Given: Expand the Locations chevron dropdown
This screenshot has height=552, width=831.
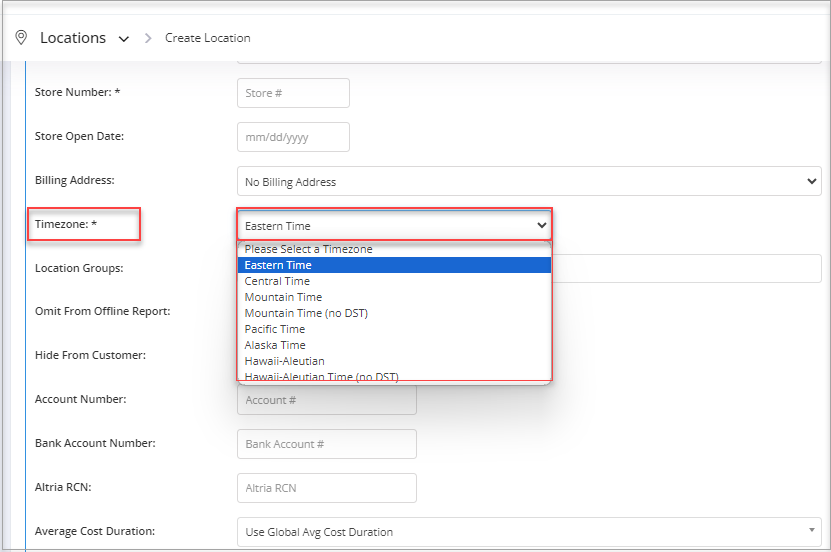Looking at the screenshot, I should tap(123, 39).
